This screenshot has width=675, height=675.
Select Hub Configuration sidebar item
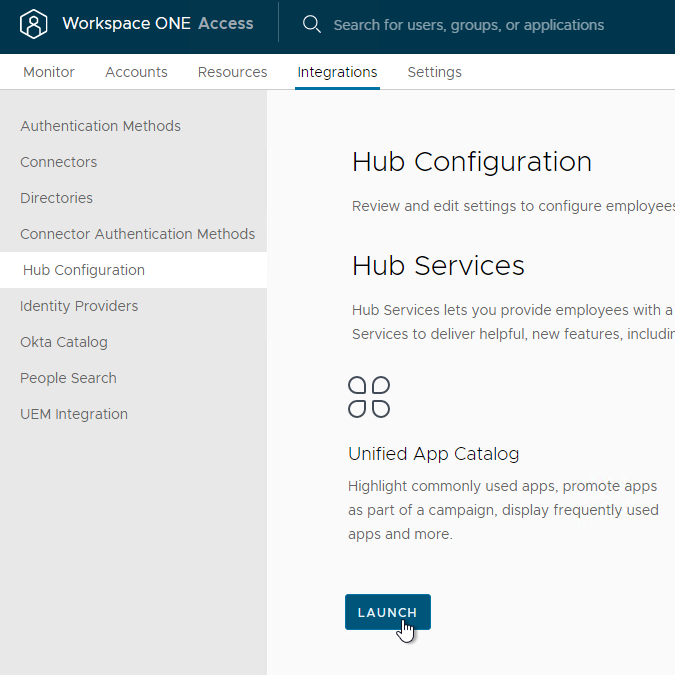pos(133,270)
